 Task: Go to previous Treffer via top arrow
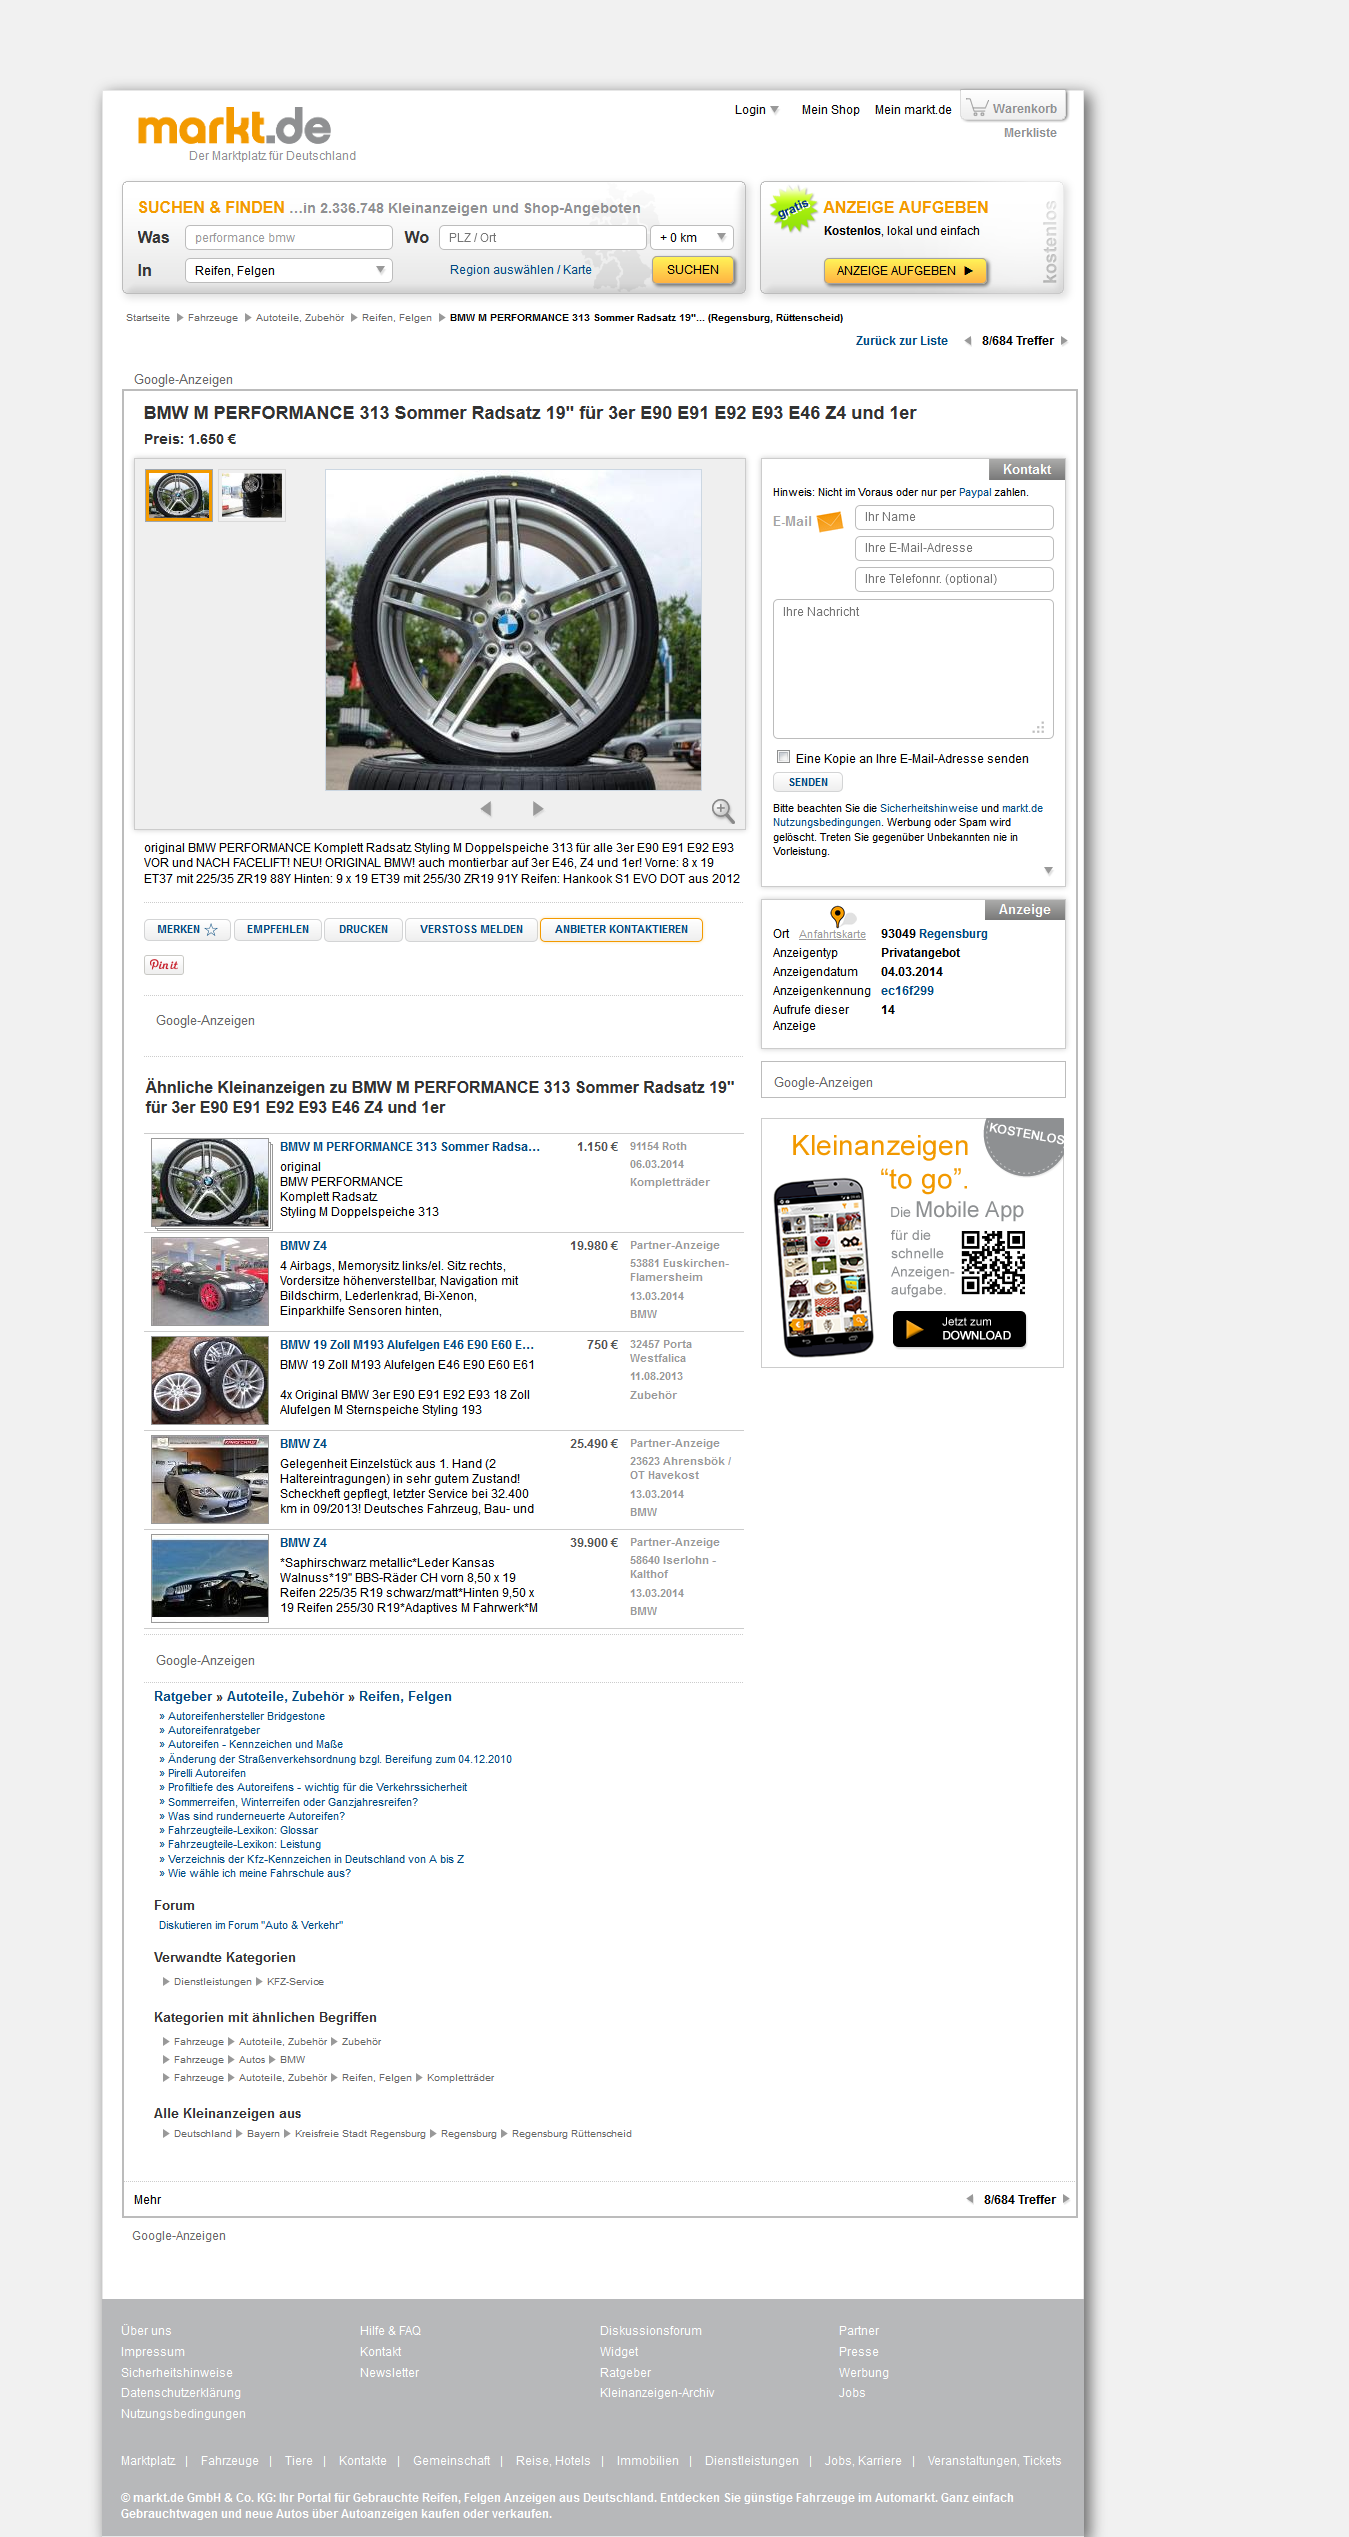point(968,341)
